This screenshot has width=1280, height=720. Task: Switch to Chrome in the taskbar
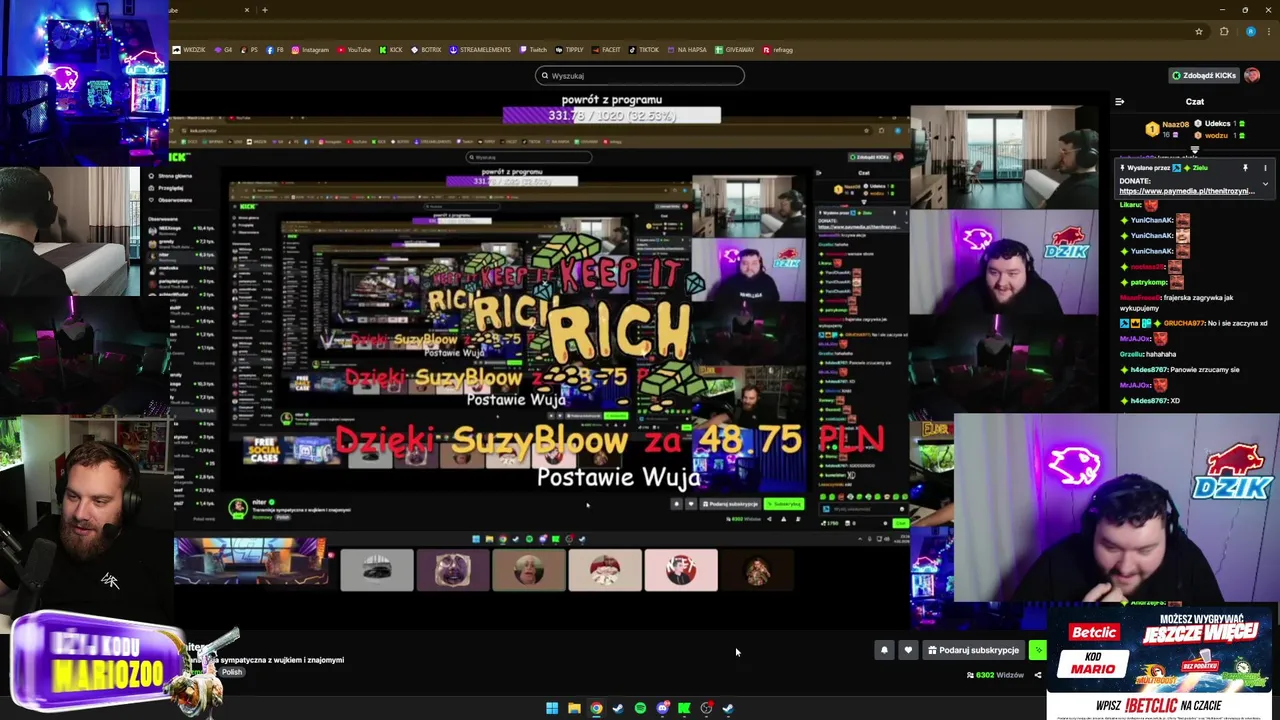point(596,708)
